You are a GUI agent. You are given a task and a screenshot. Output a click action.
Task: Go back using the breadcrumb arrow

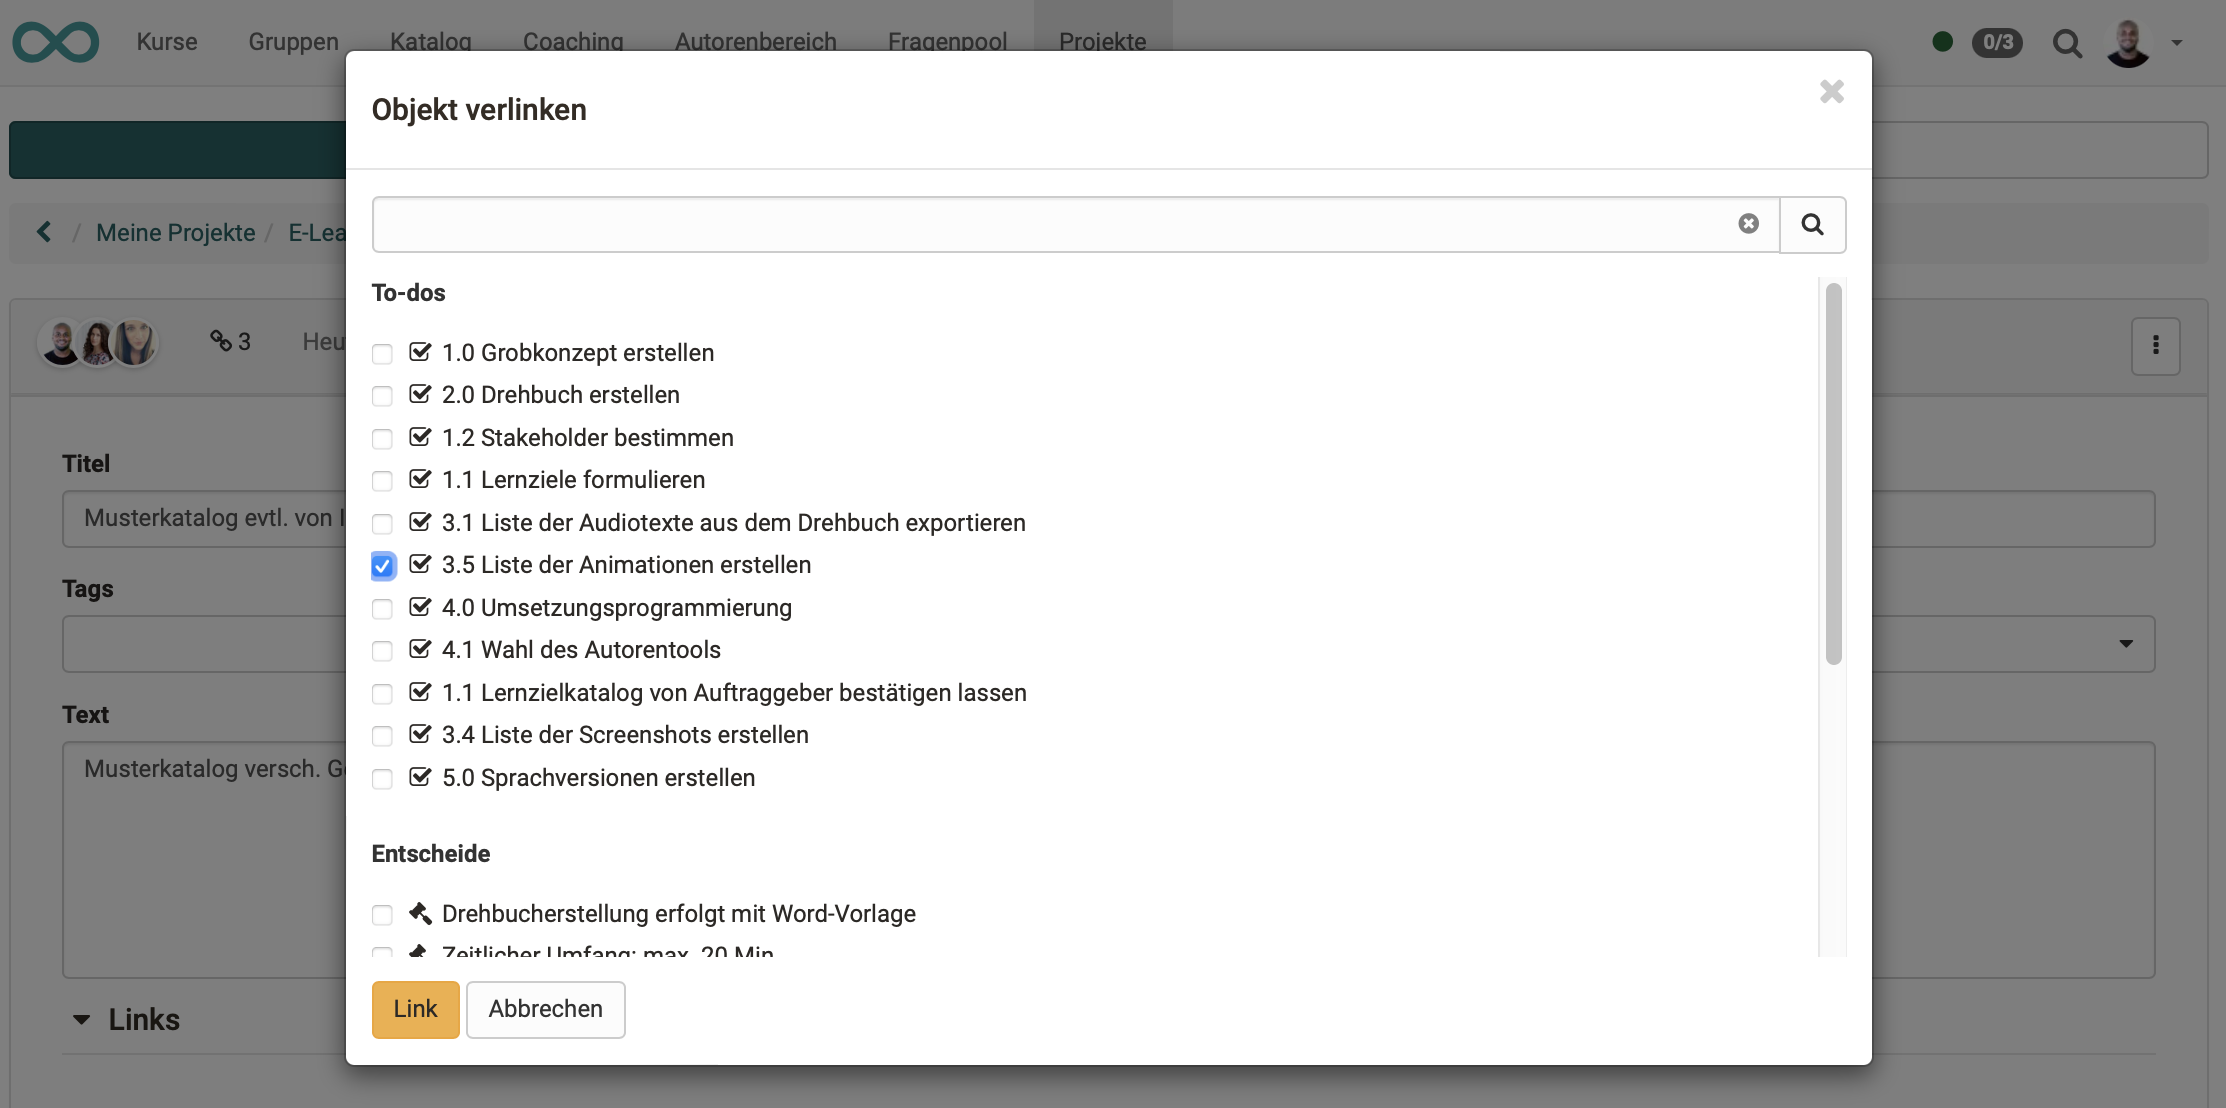click(44, 232)
